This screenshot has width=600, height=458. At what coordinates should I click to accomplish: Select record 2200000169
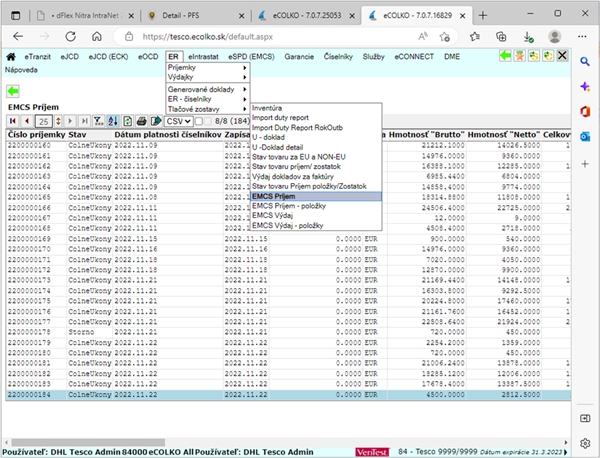(x=288, y=239)
